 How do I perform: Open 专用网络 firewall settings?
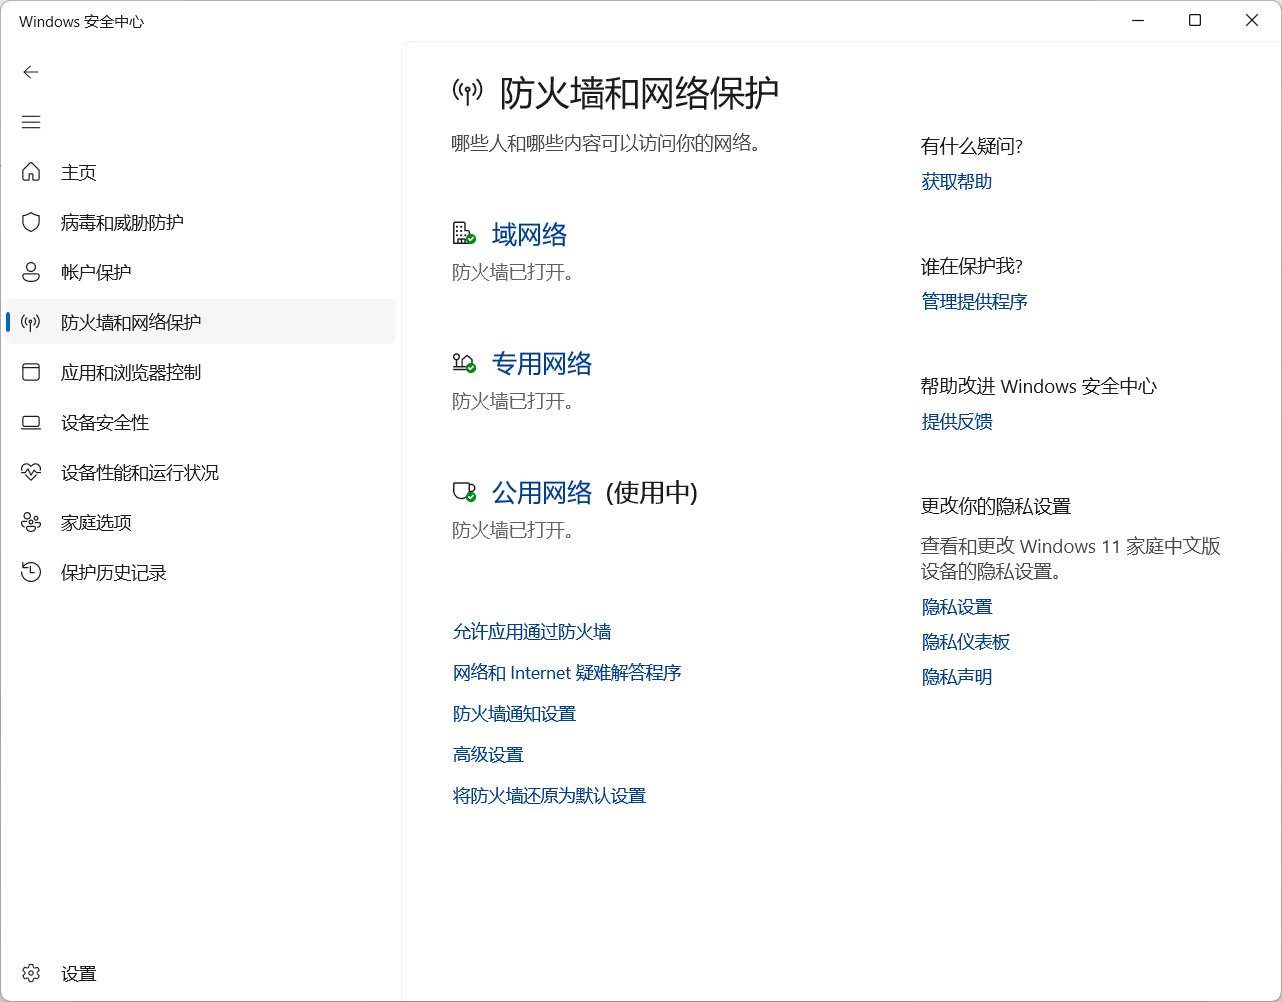click(541, 364)
